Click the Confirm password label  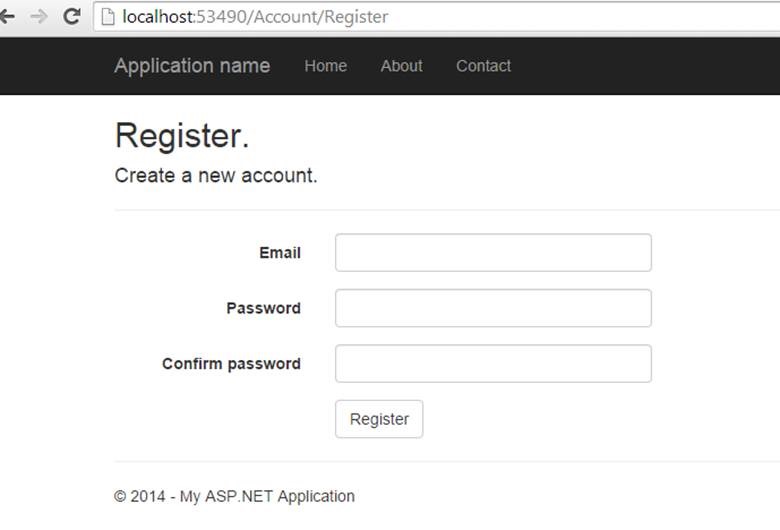(x=231, y=364)
